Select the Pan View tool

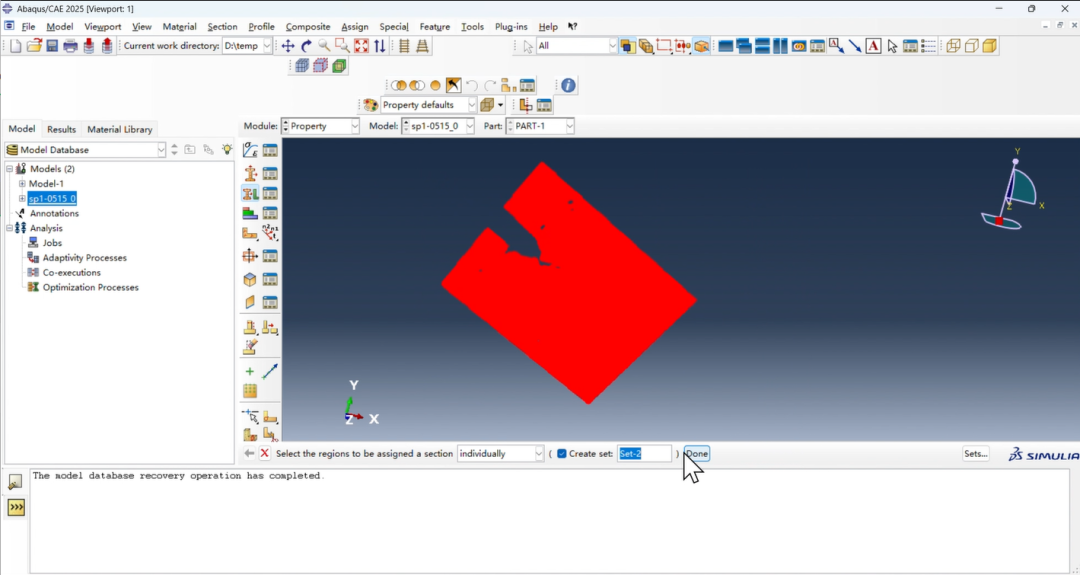tap(288, 46)
